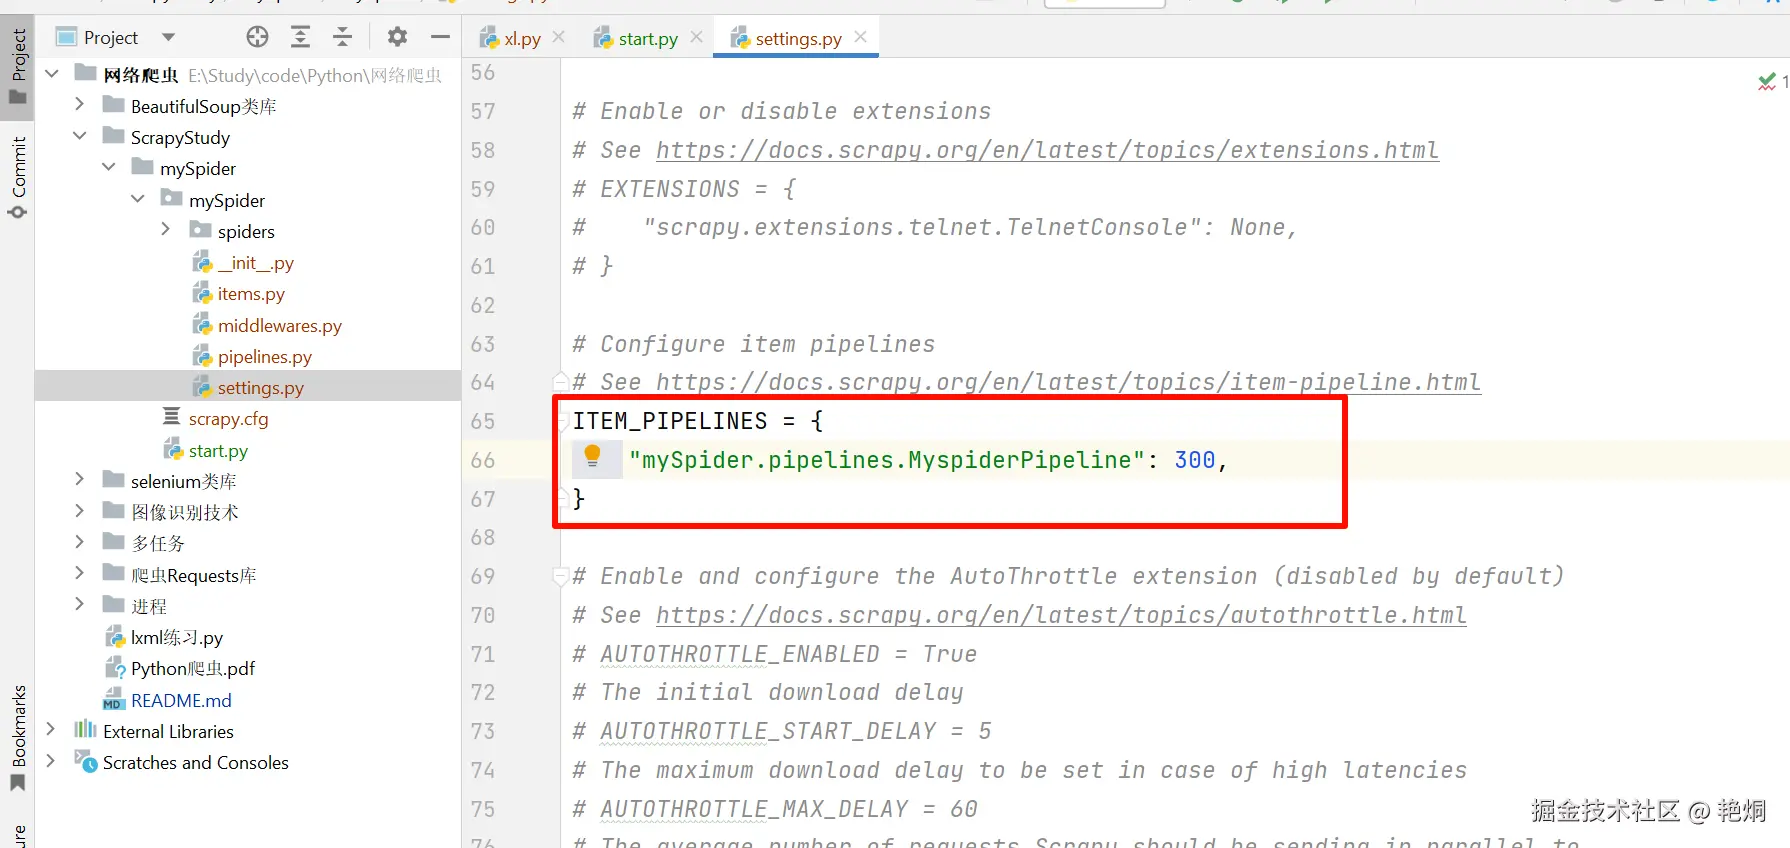Viewport: 1790px width, 848px height.
Task: Click line number 65 in gutter
Action: tap(483, 421)
